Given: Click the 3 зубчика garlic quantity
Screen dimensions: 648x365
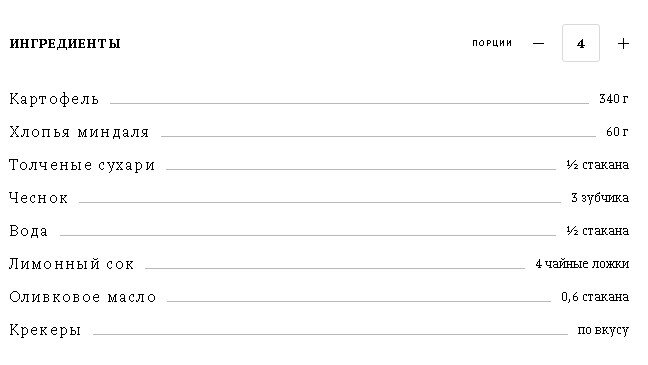Looking at the screenshot, I should [x=600, y=198].
